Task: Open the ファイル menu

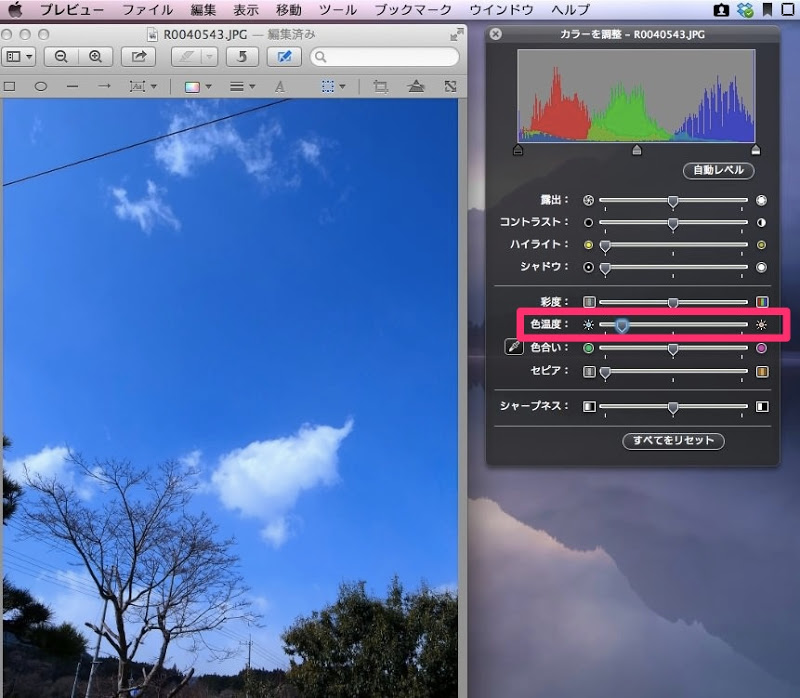Action: pyautogui.click(x=147, y=10)
